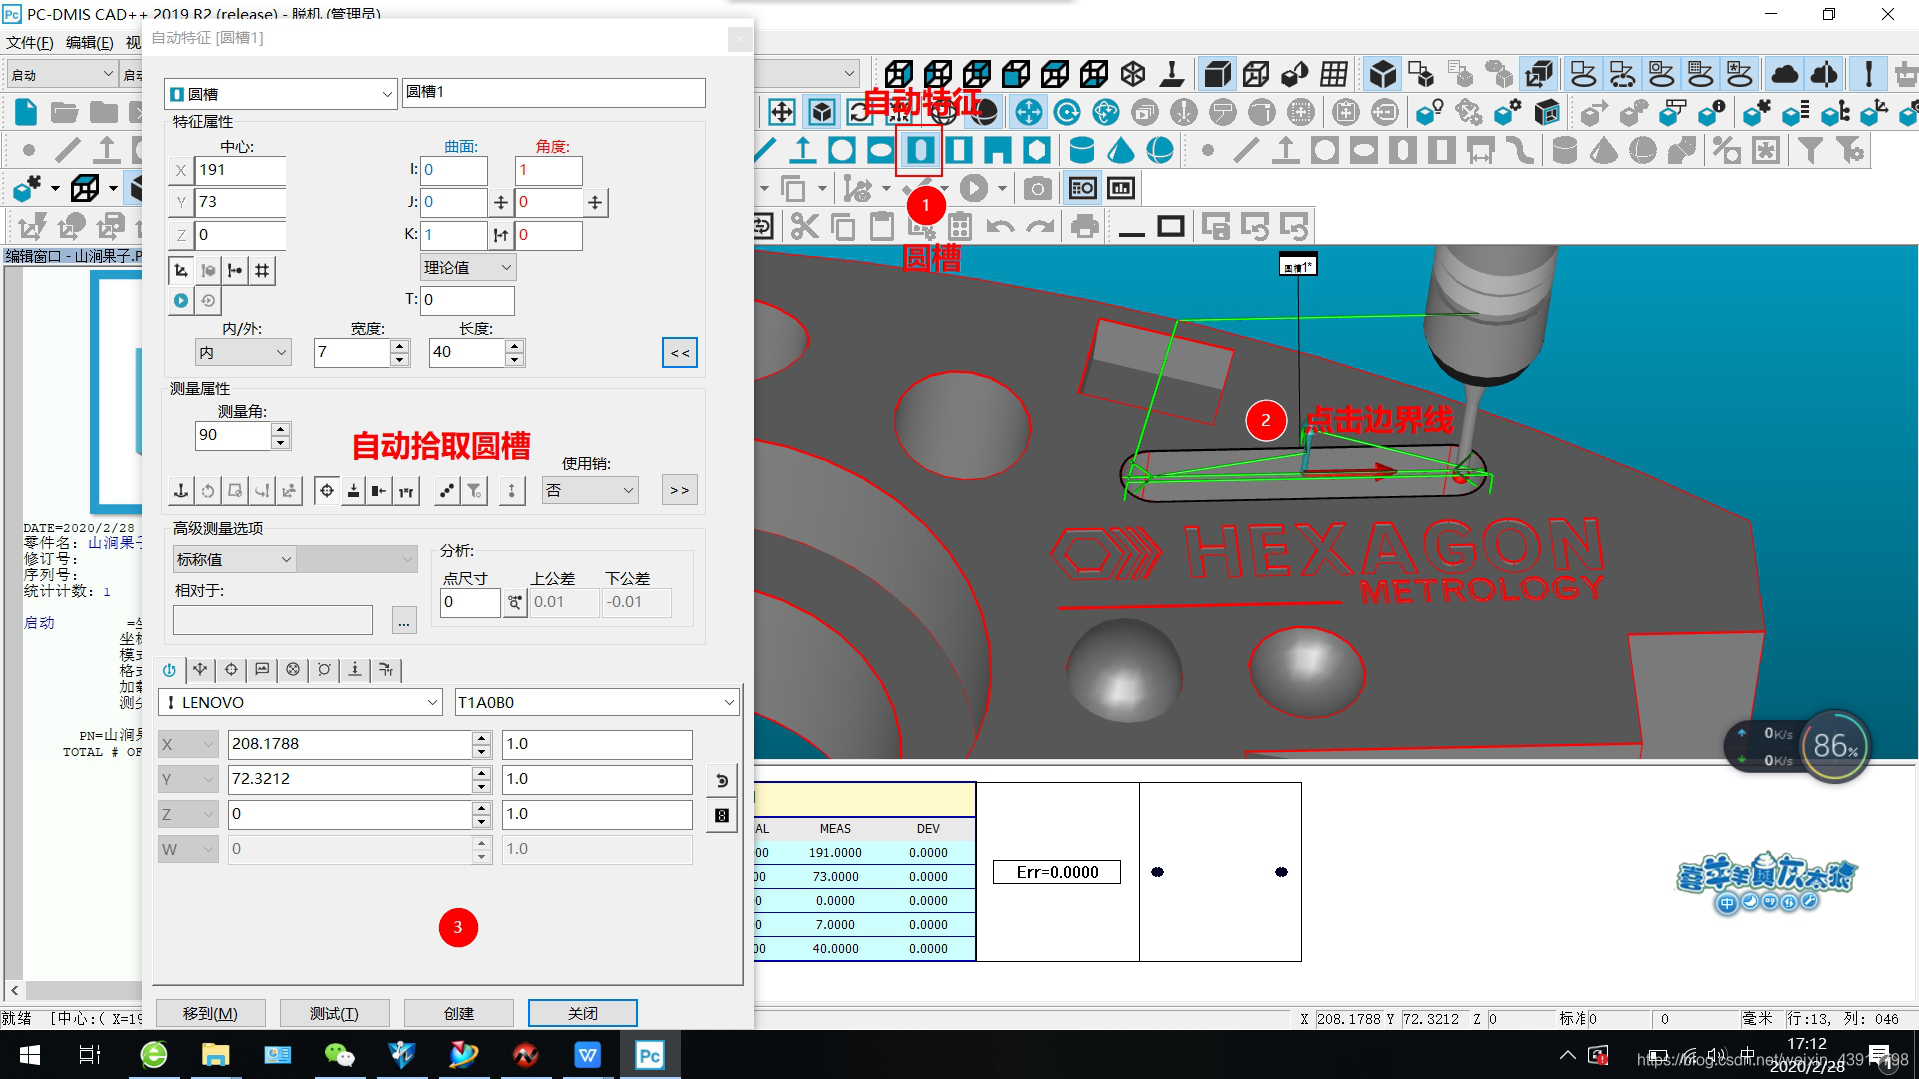Click the undo arrow icon
1919x1079 pixels.
click(x=1000, y=227)
